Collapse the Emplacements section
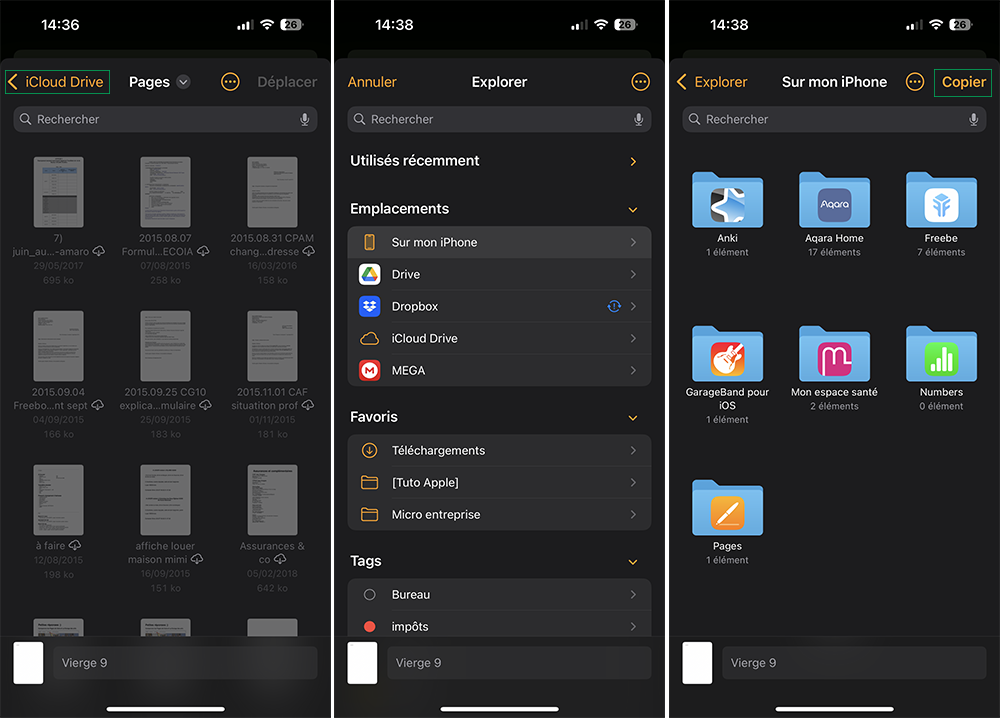Screen dimensions: 1000x718 632,210
